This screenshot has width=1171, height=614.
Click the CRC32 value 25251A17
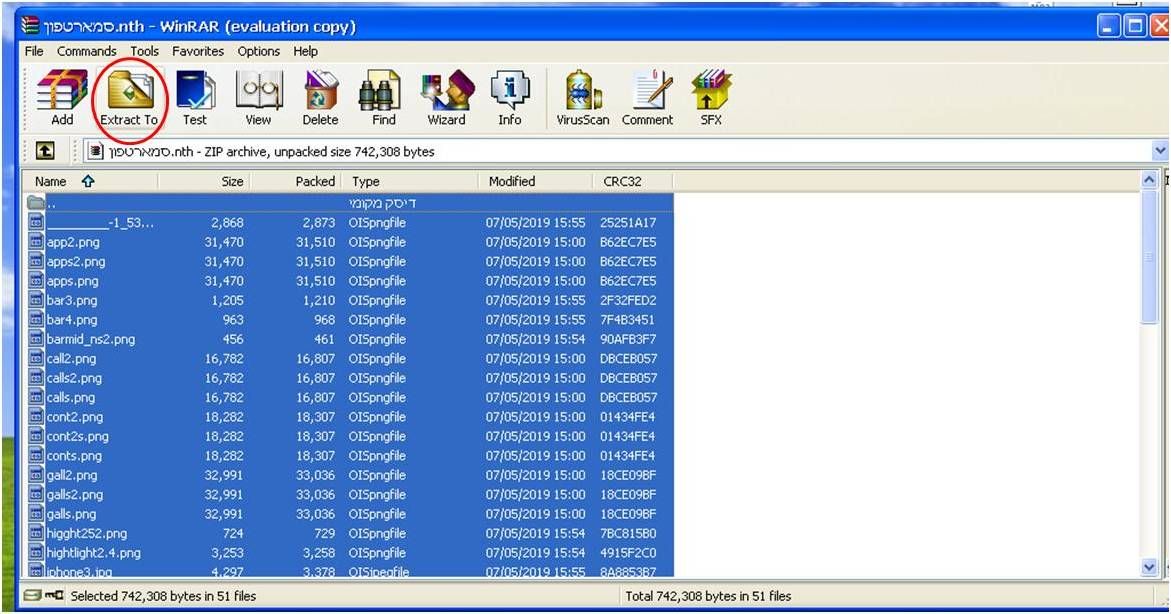coord(628,223)
